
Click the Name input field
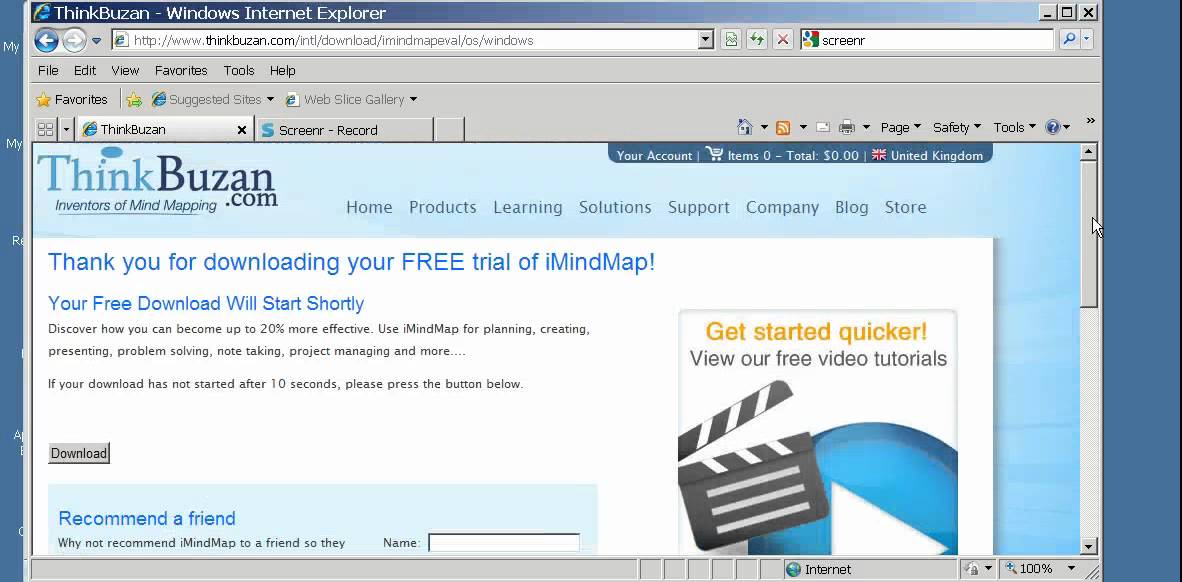pos(504,543)
